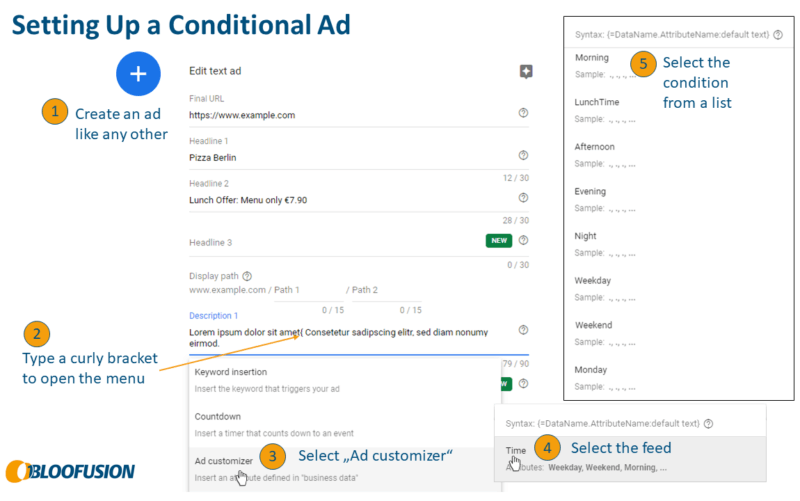Choose Ad customizer in the menu
The height and width of the screenshot is (501, 800).
tap(224, 461)
